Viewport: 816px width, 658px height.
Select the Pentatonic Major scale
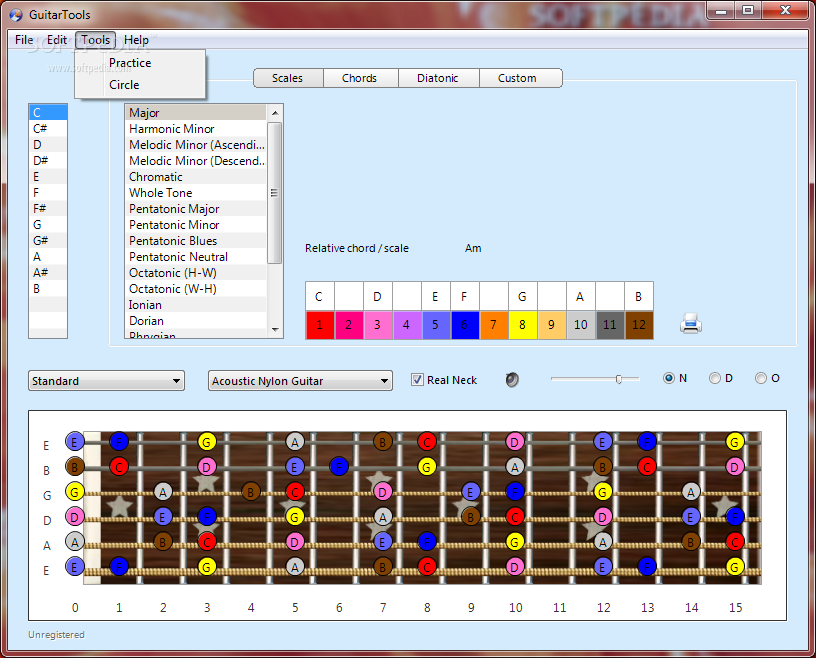(x=196, y=209)
